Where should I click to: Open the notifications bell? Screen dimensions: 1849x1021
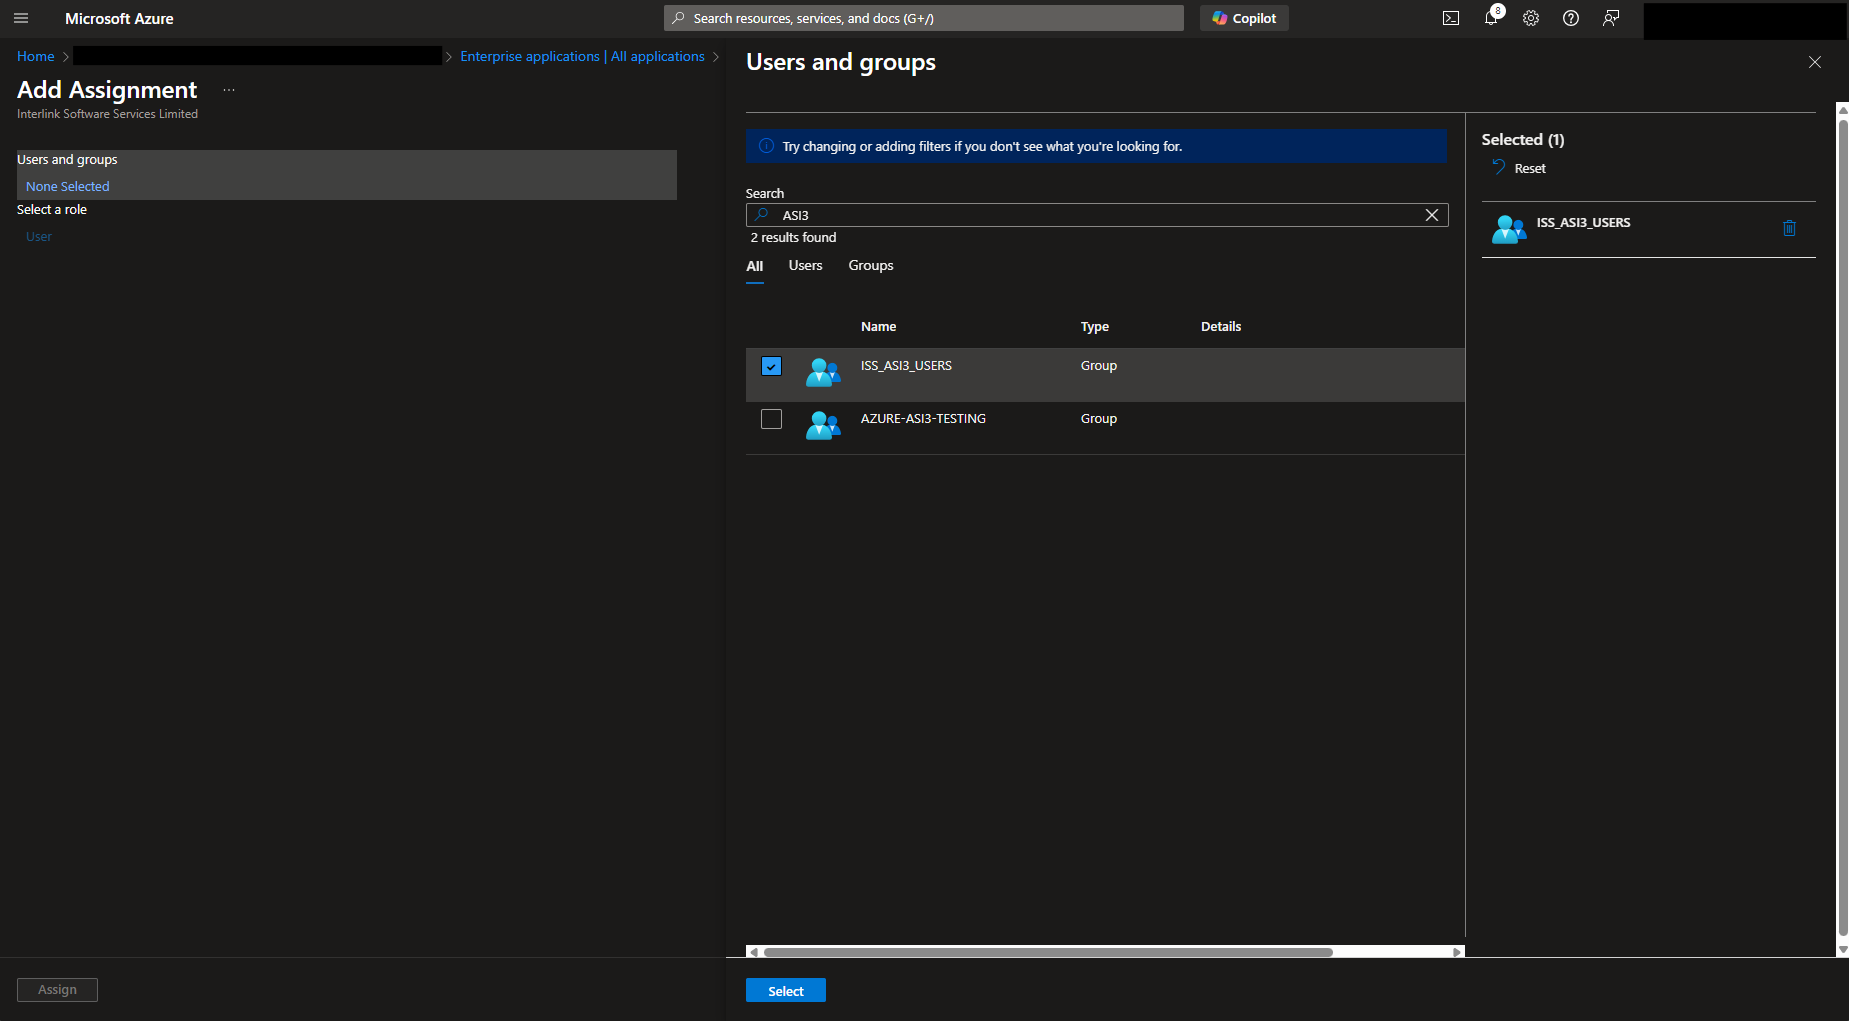point(1491,18)
